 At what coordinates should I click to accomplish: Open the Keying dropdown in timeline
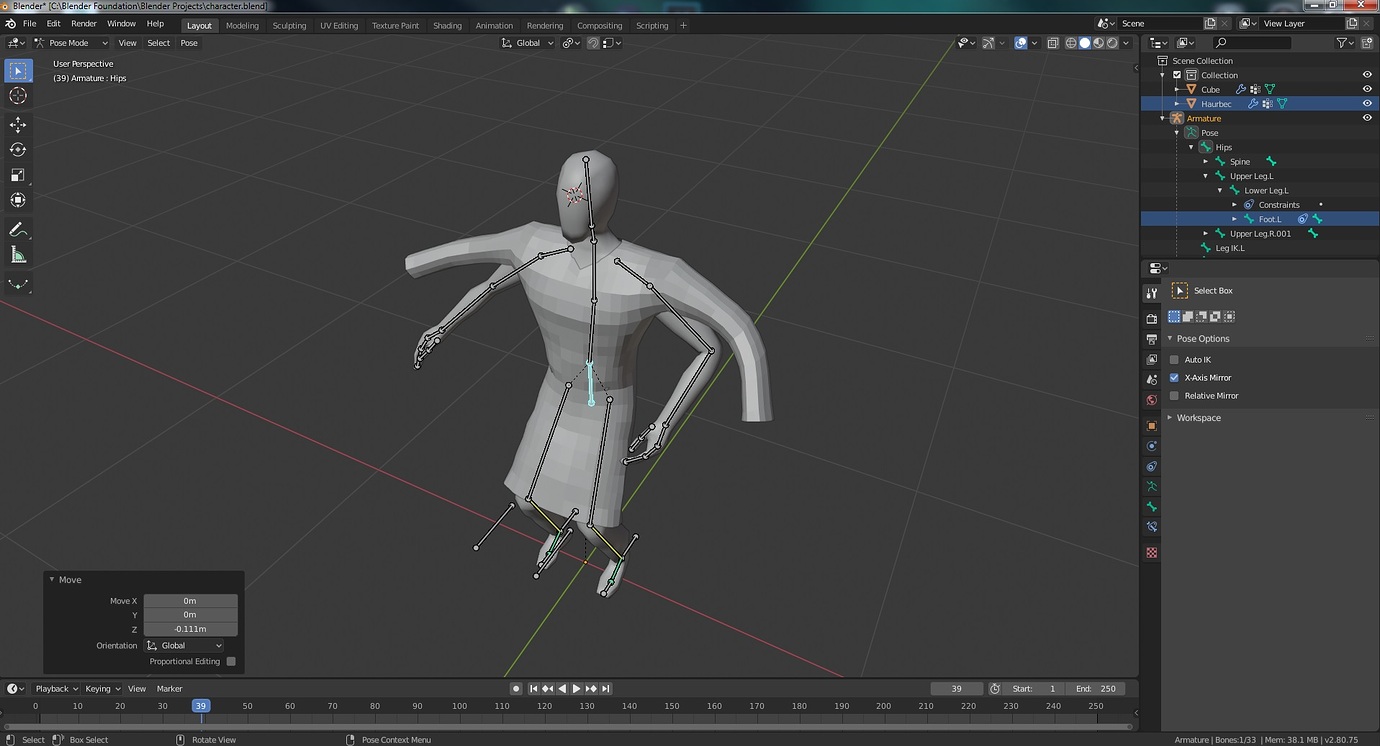[103, 689]
